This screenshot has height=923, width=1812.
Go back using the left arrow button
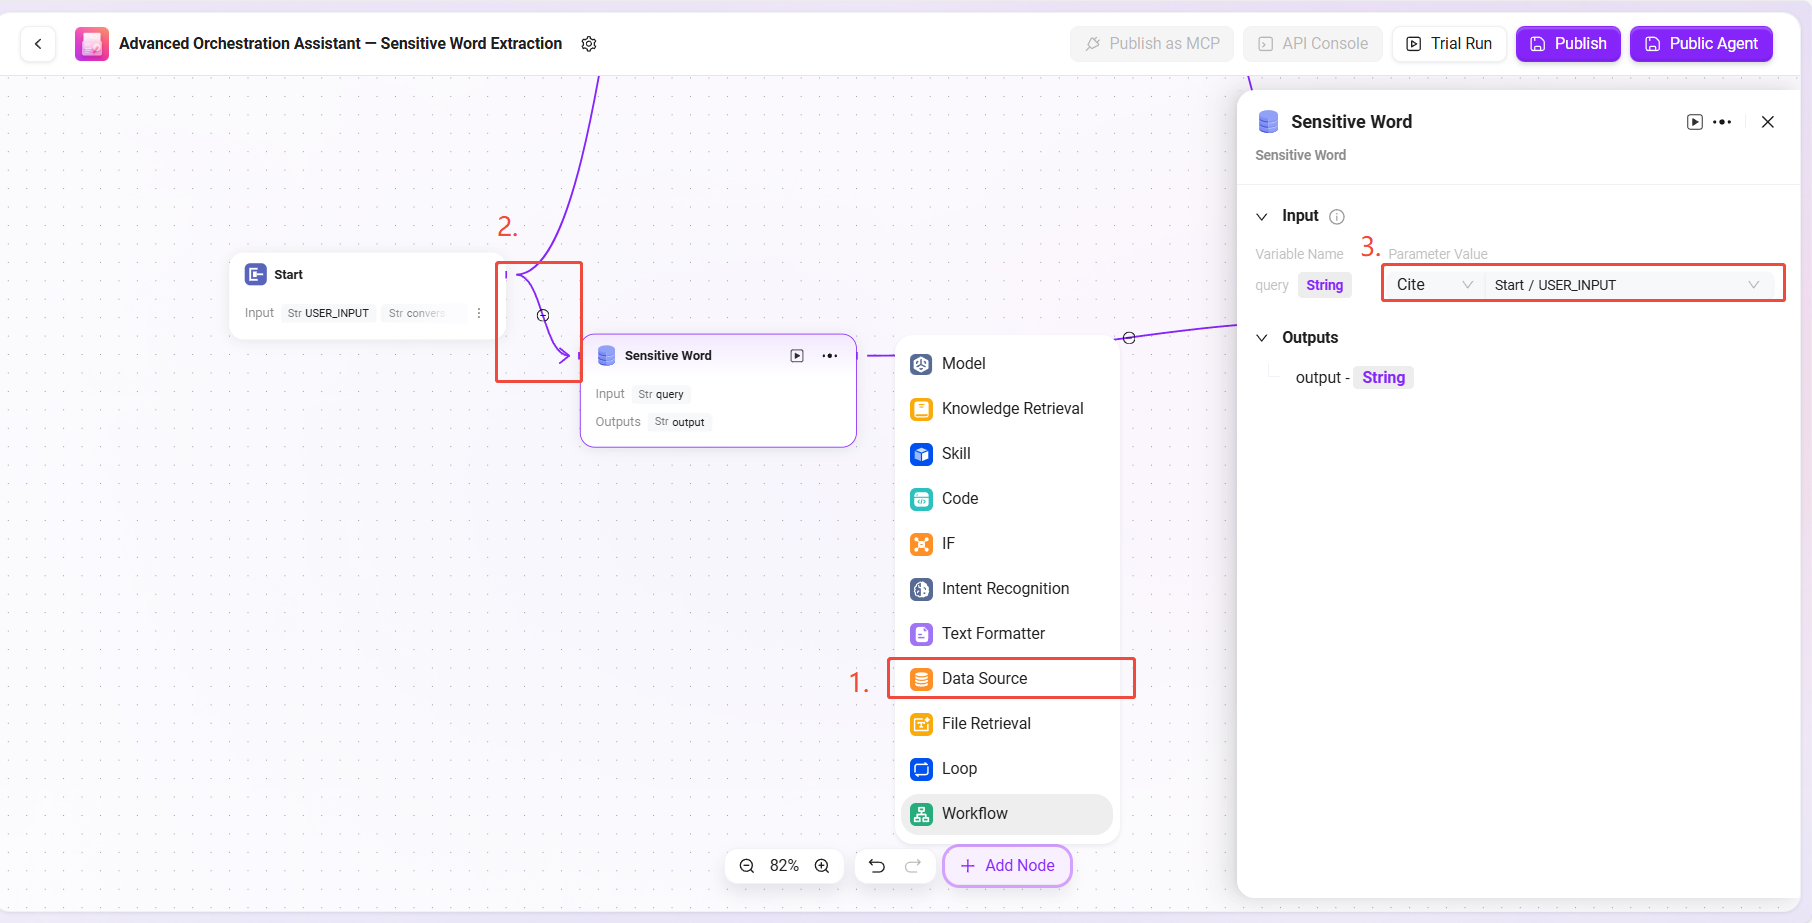38,44
